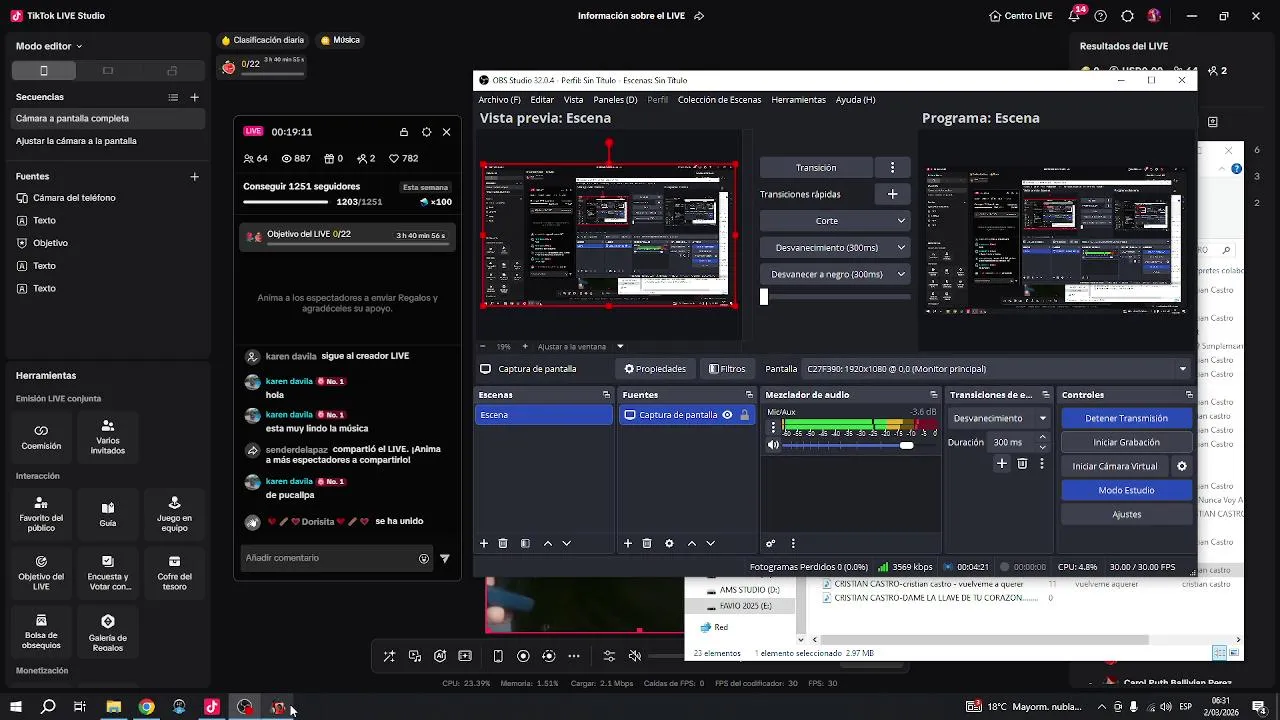Viewport: 1280px width, 720px height.
Task: Open source properties gear in Fuentes toolbar
Action: coord(669,543)
